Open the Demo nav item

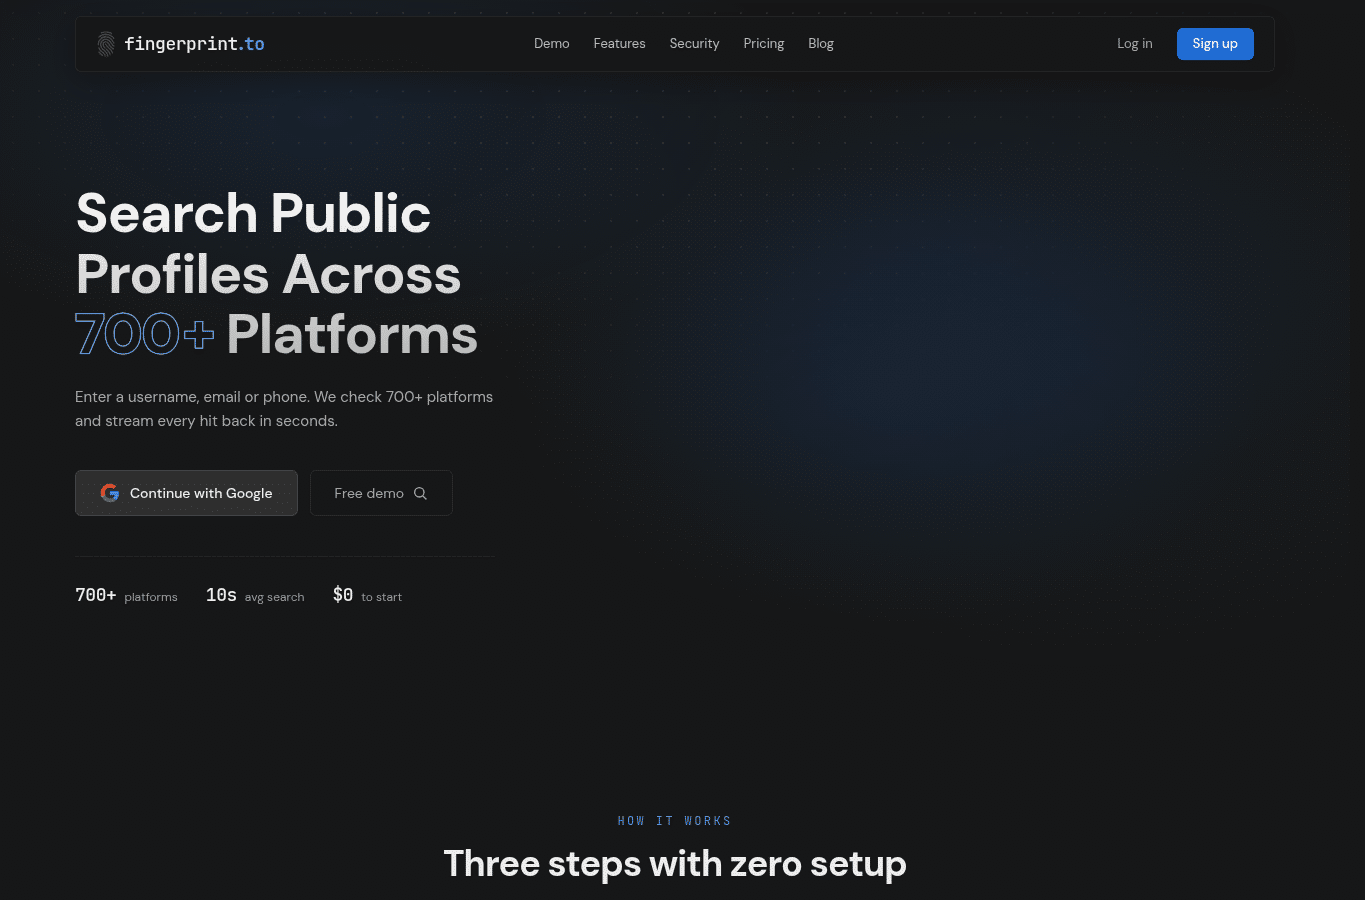pos(552,44)
